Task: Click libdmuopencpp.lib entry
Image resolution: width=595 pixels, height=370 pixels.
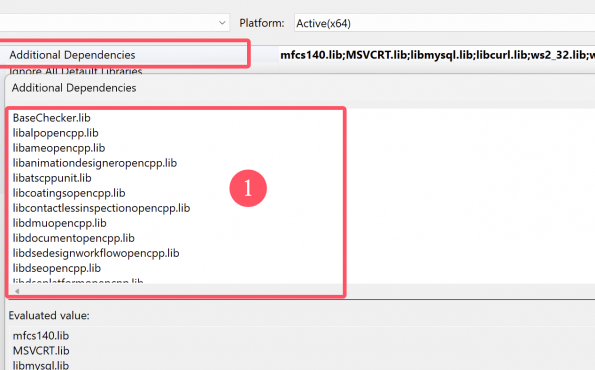Action: pos(60,223)
